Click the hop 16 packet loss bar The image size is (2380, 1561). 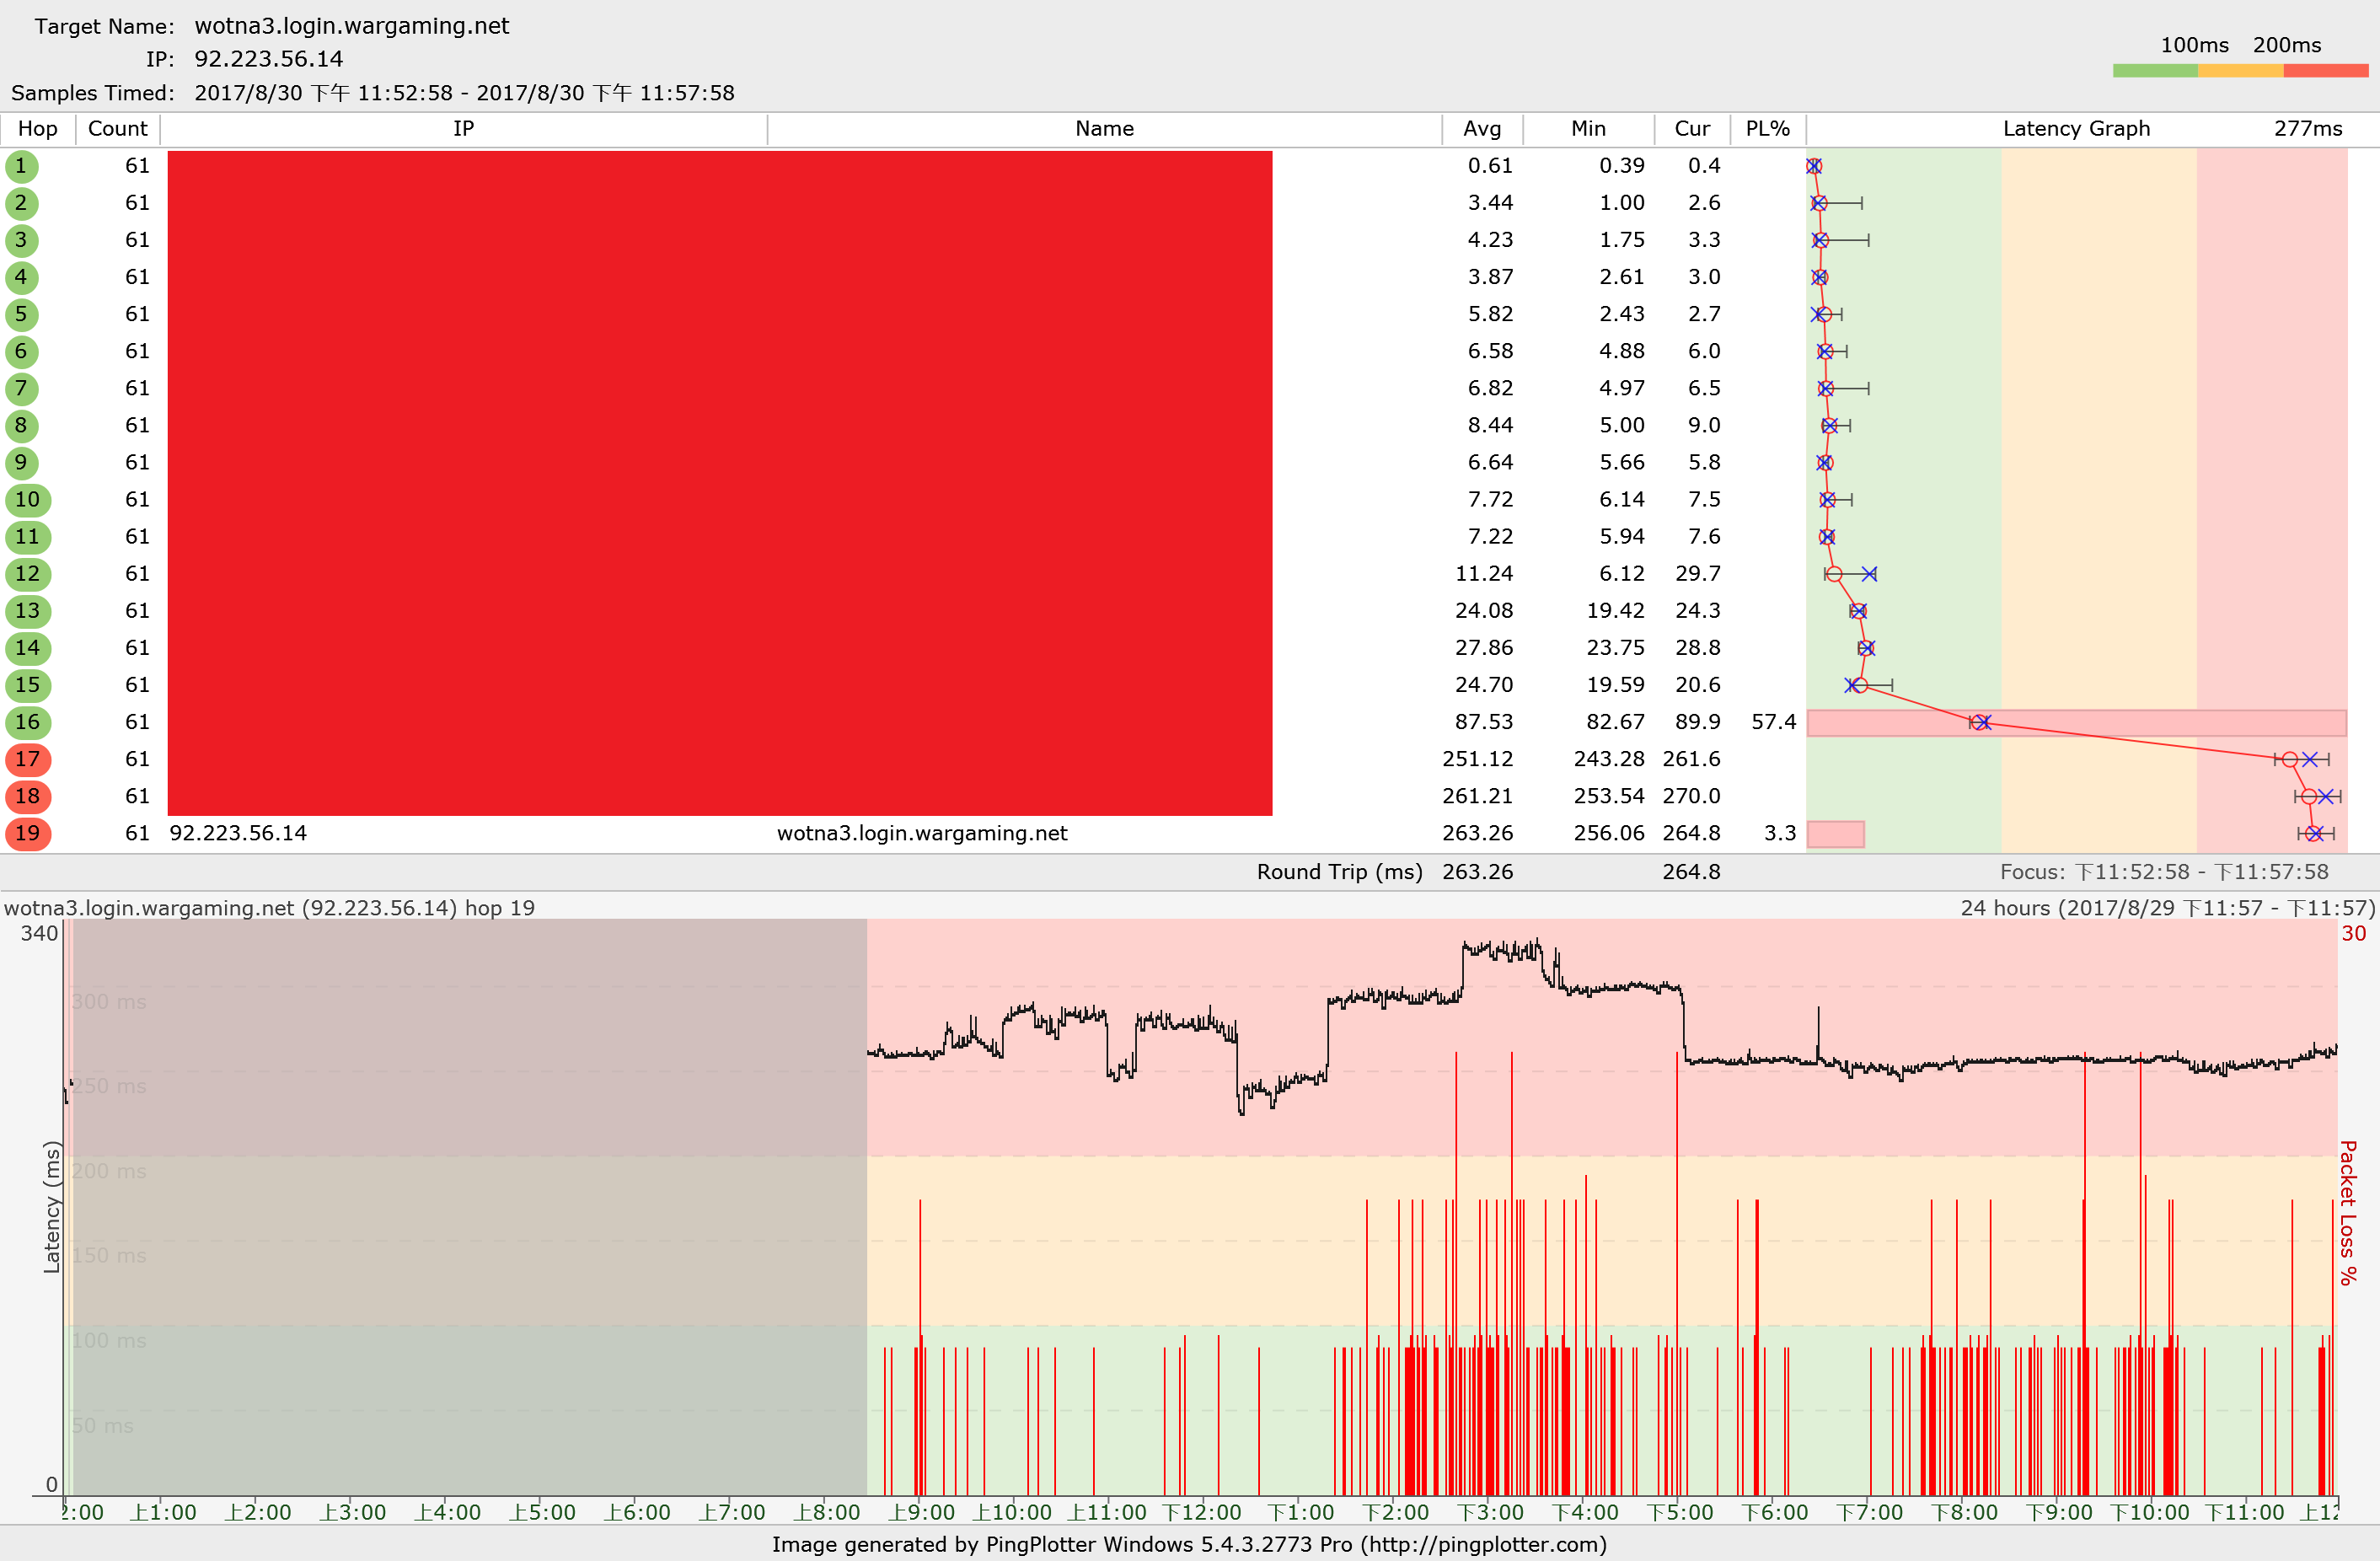pyautogui.click(x=2076, y=722)
